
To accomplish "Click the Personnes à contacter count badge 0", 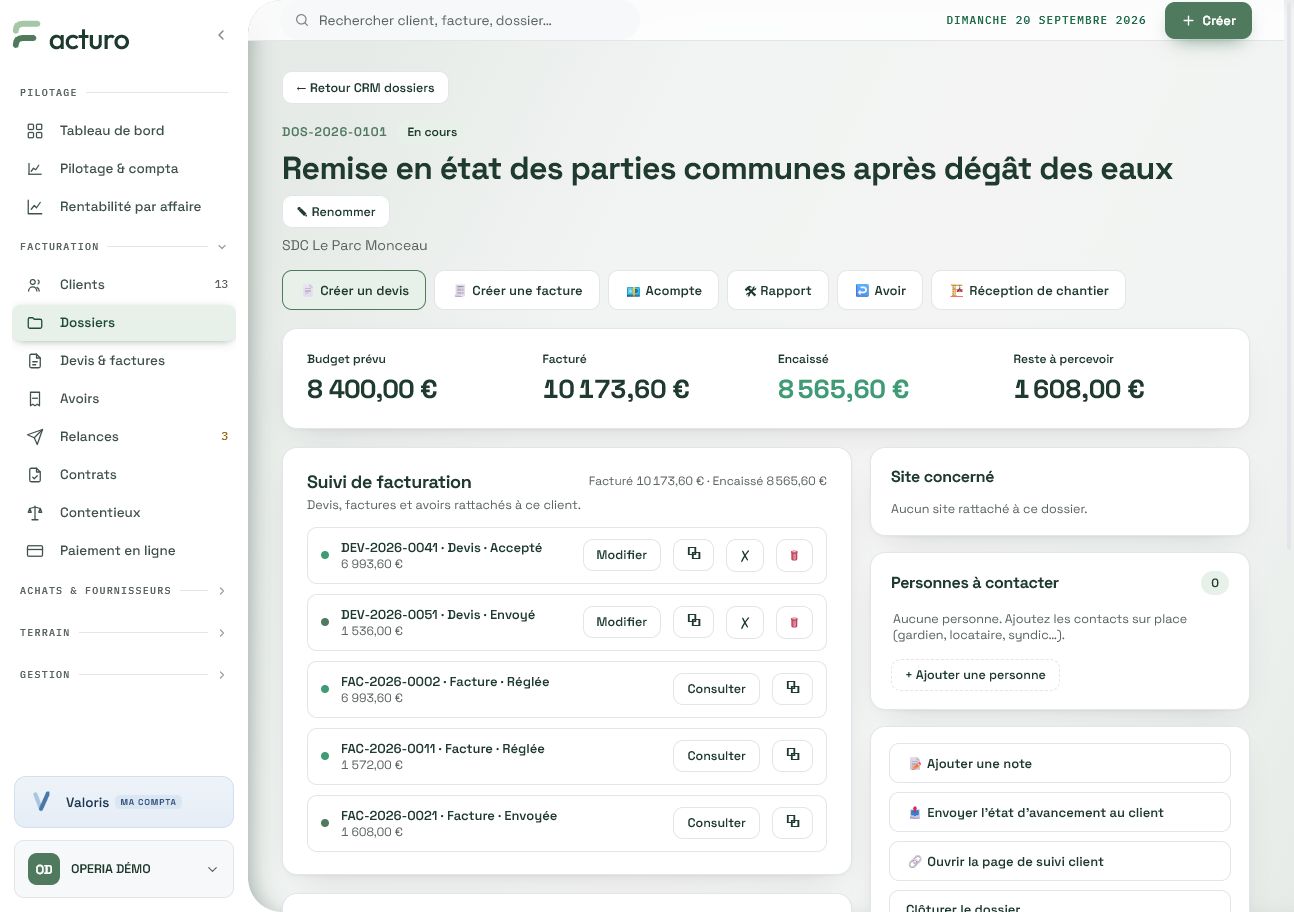I will point(1215,583).
